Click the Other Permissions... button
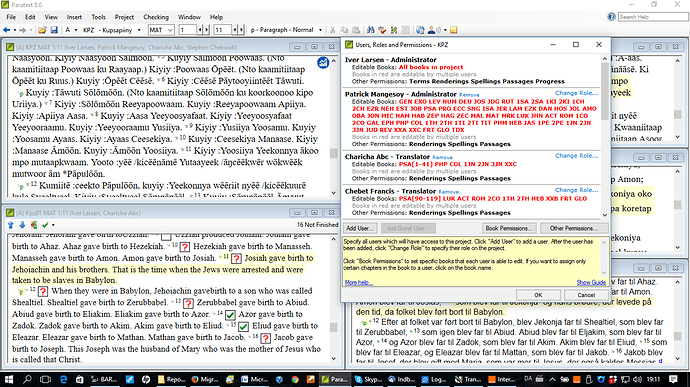Image resolution: width=690 pixels, height=387 pixels. pyautogui.click(x=573, y=228)
